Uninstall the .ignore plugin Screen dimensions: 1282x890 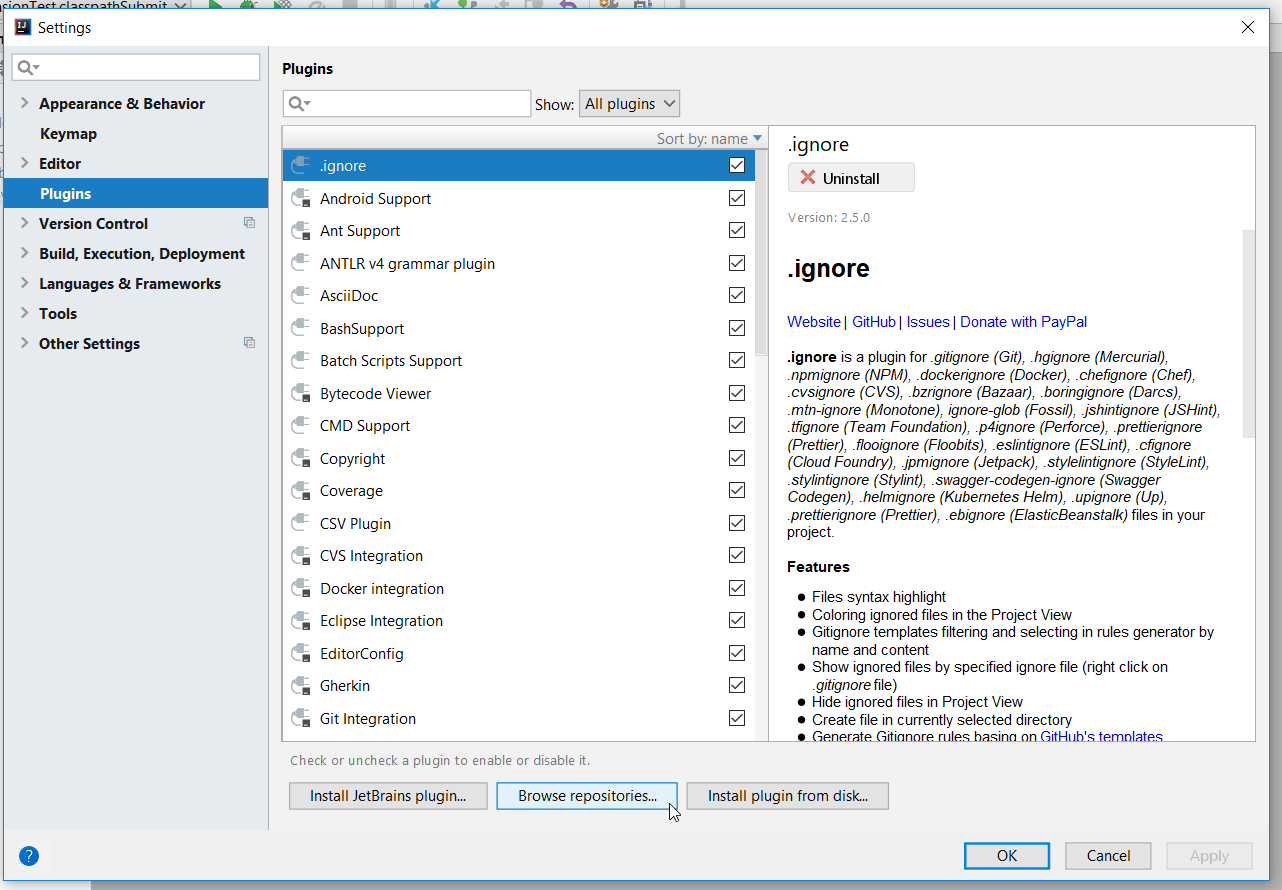(x=851, y=178)
